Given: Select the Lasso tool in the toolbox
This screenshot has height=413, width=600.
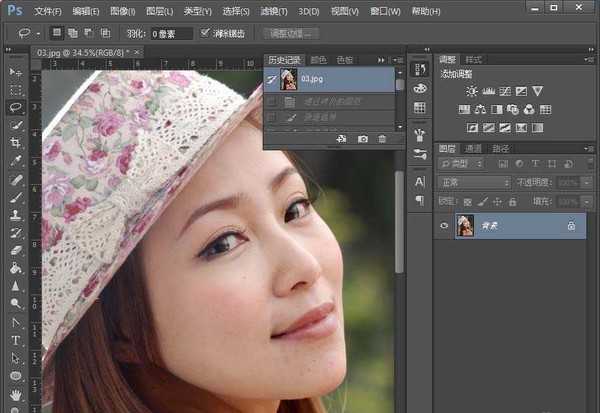Looking at the screenshot, I should (16, 106).
